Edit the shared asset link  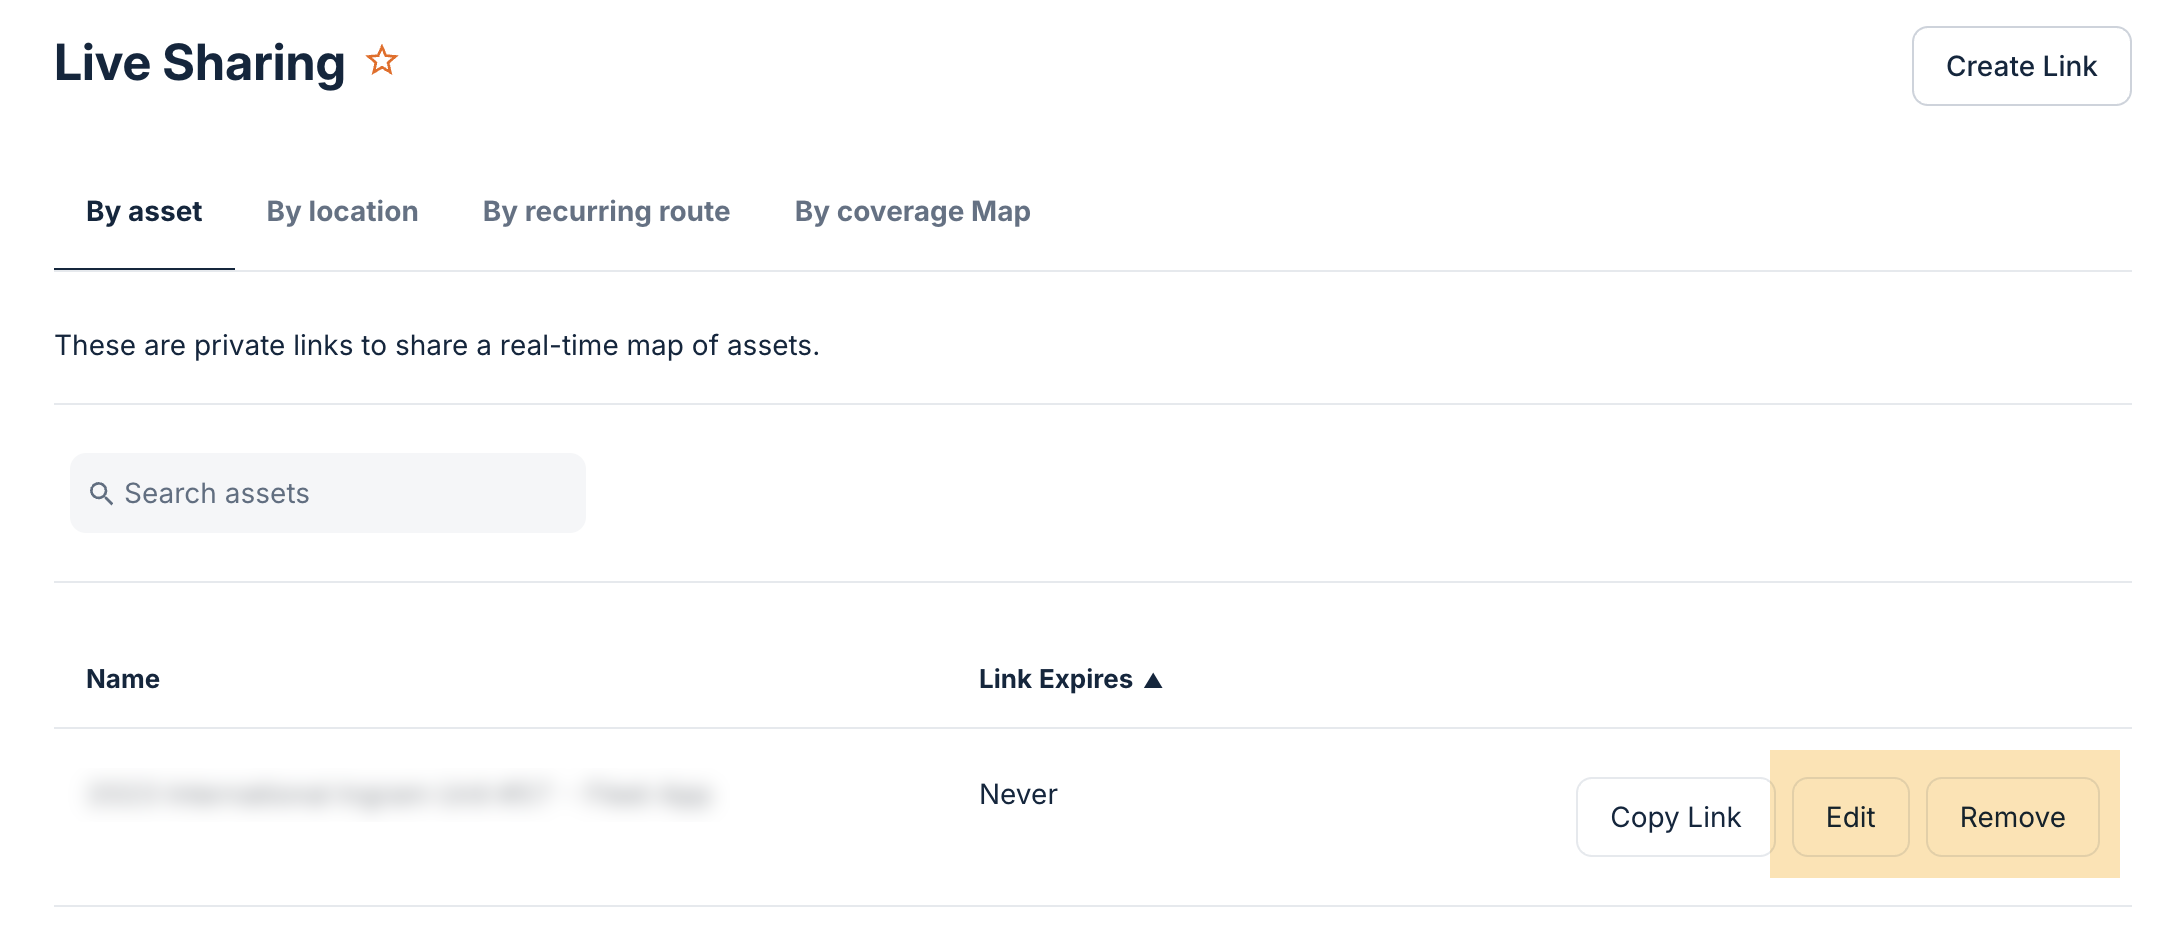pyautogui.click(x=1850, y=817)
